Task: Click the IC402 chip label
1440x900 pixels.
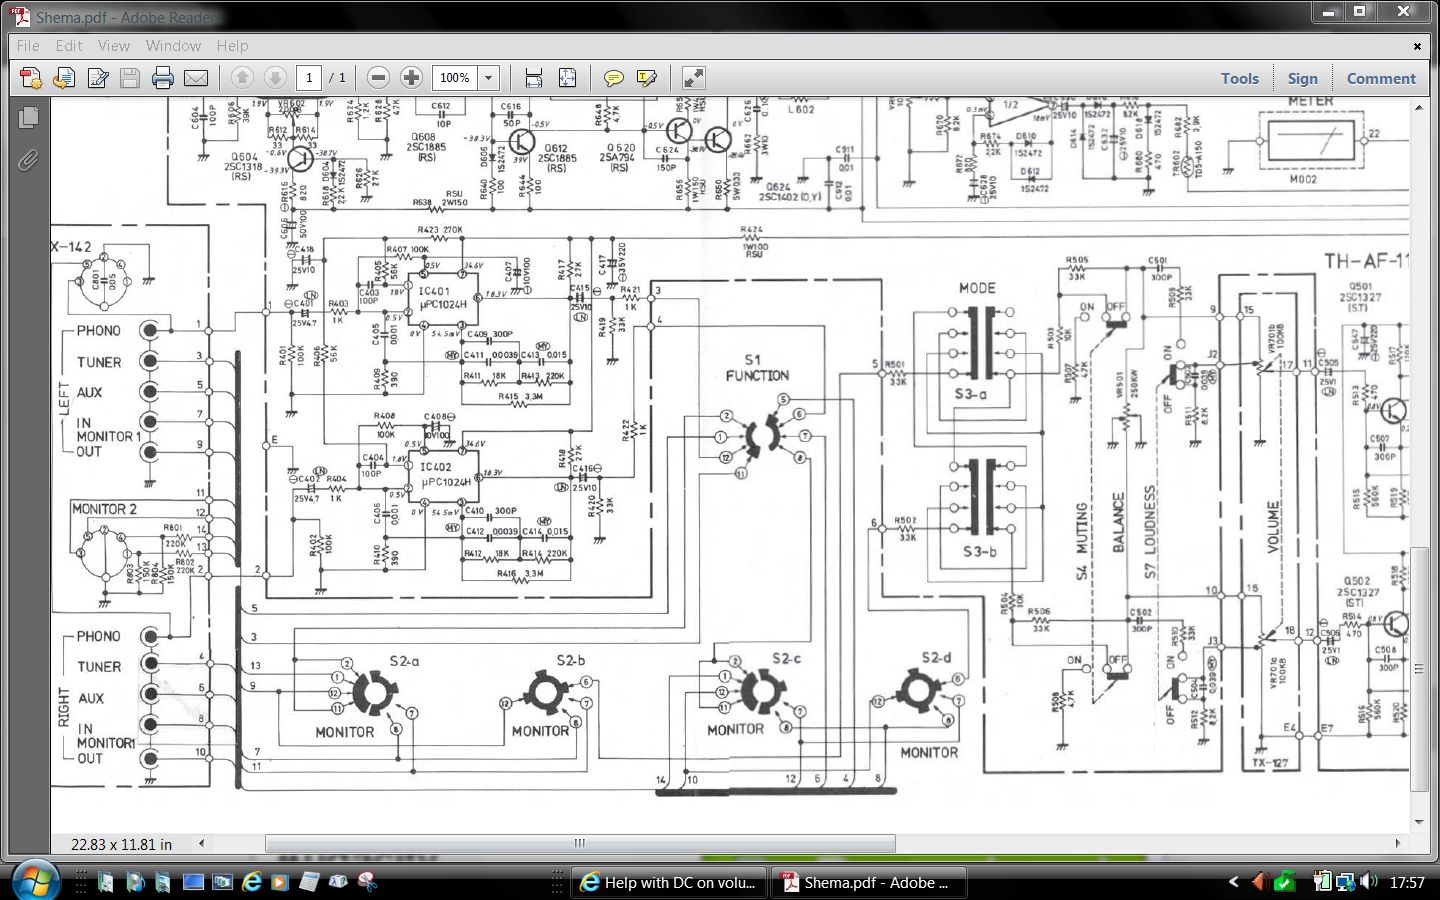Action: pos(435,467)
